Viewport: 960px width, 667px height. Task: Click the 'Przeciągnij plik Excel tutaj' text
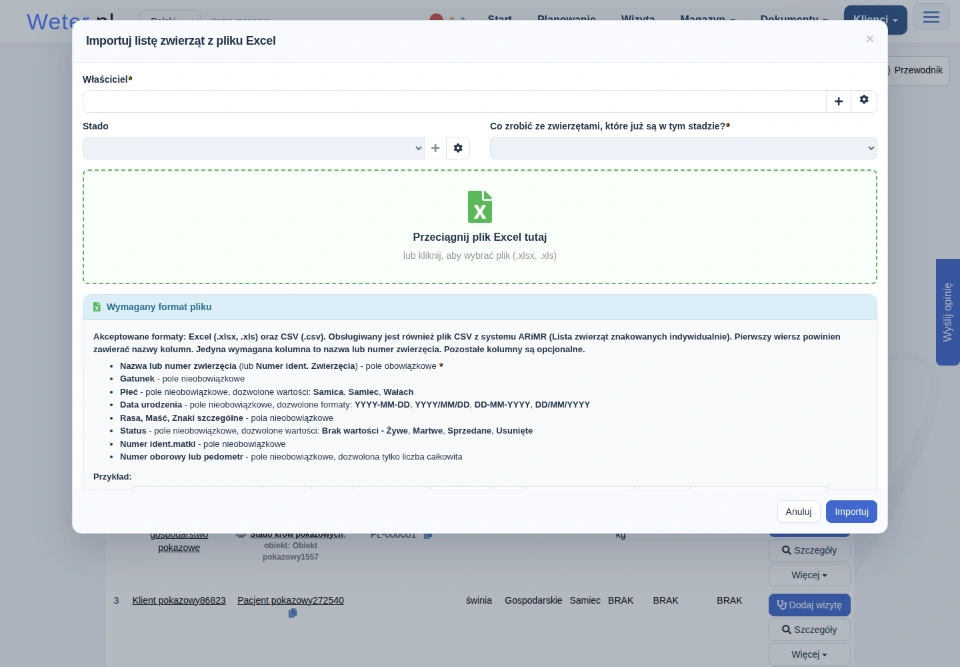[479, 237]
